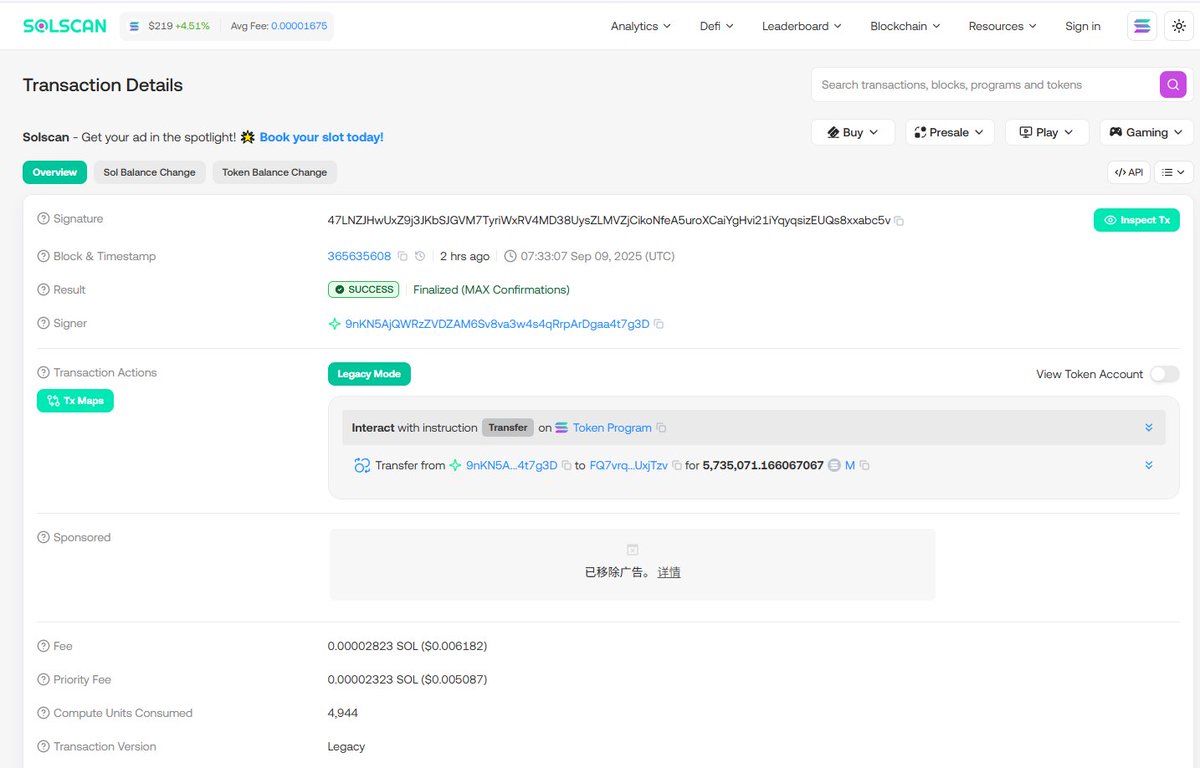
Task: Copy the Token Program address
Action: 661,428
